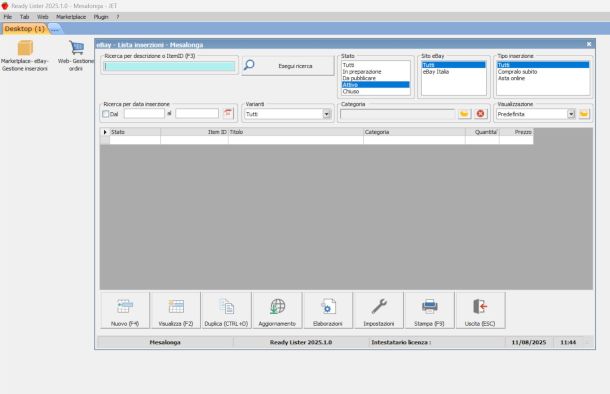Open the Marketplace menu

(x=71, y=17)
